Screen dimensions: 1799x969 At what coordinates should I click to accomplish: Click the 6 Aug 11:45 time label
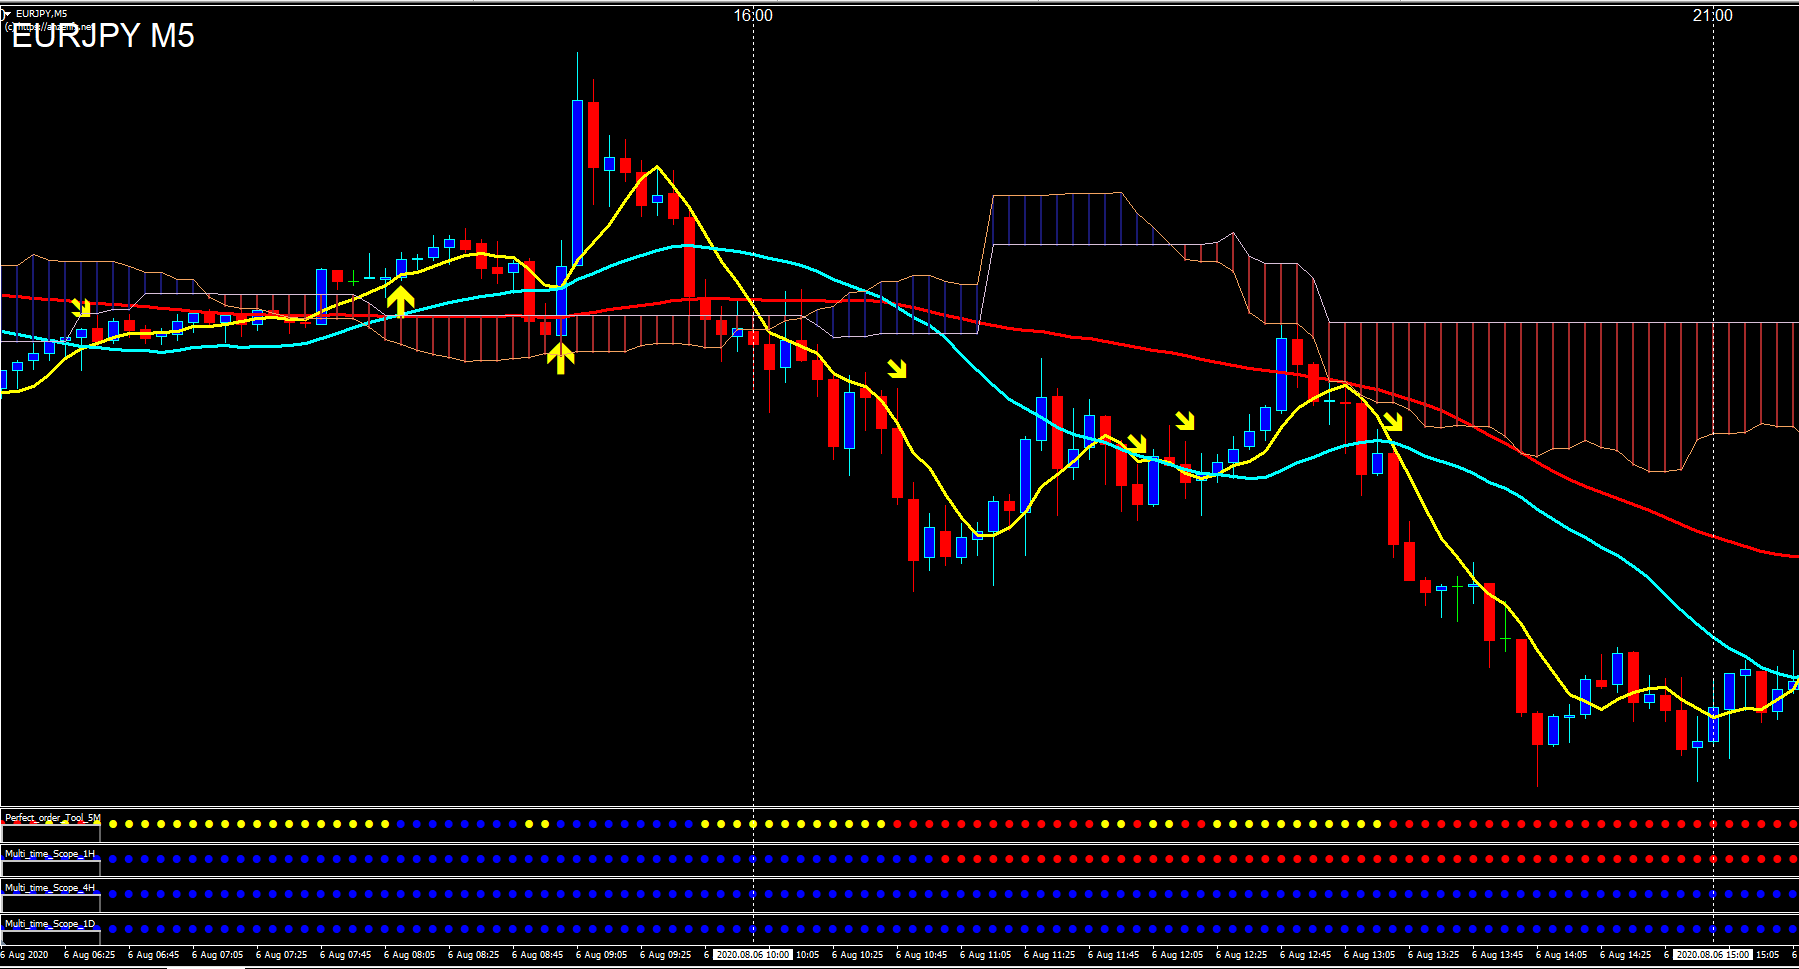1116,955
